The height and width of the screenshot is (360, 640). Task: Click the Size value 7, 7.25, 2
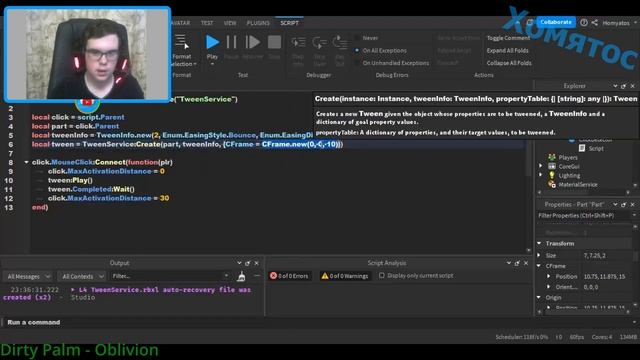(595, 256)
